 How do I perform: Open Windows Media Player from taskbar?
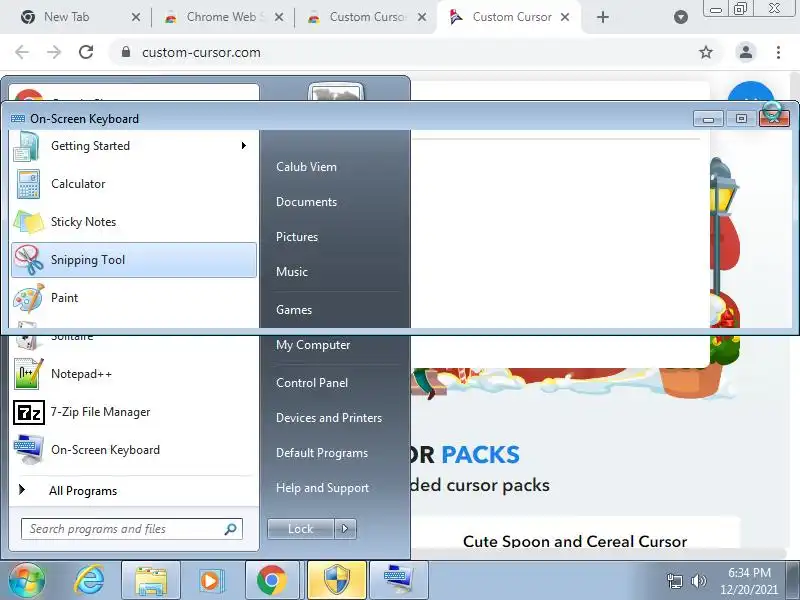211,580
